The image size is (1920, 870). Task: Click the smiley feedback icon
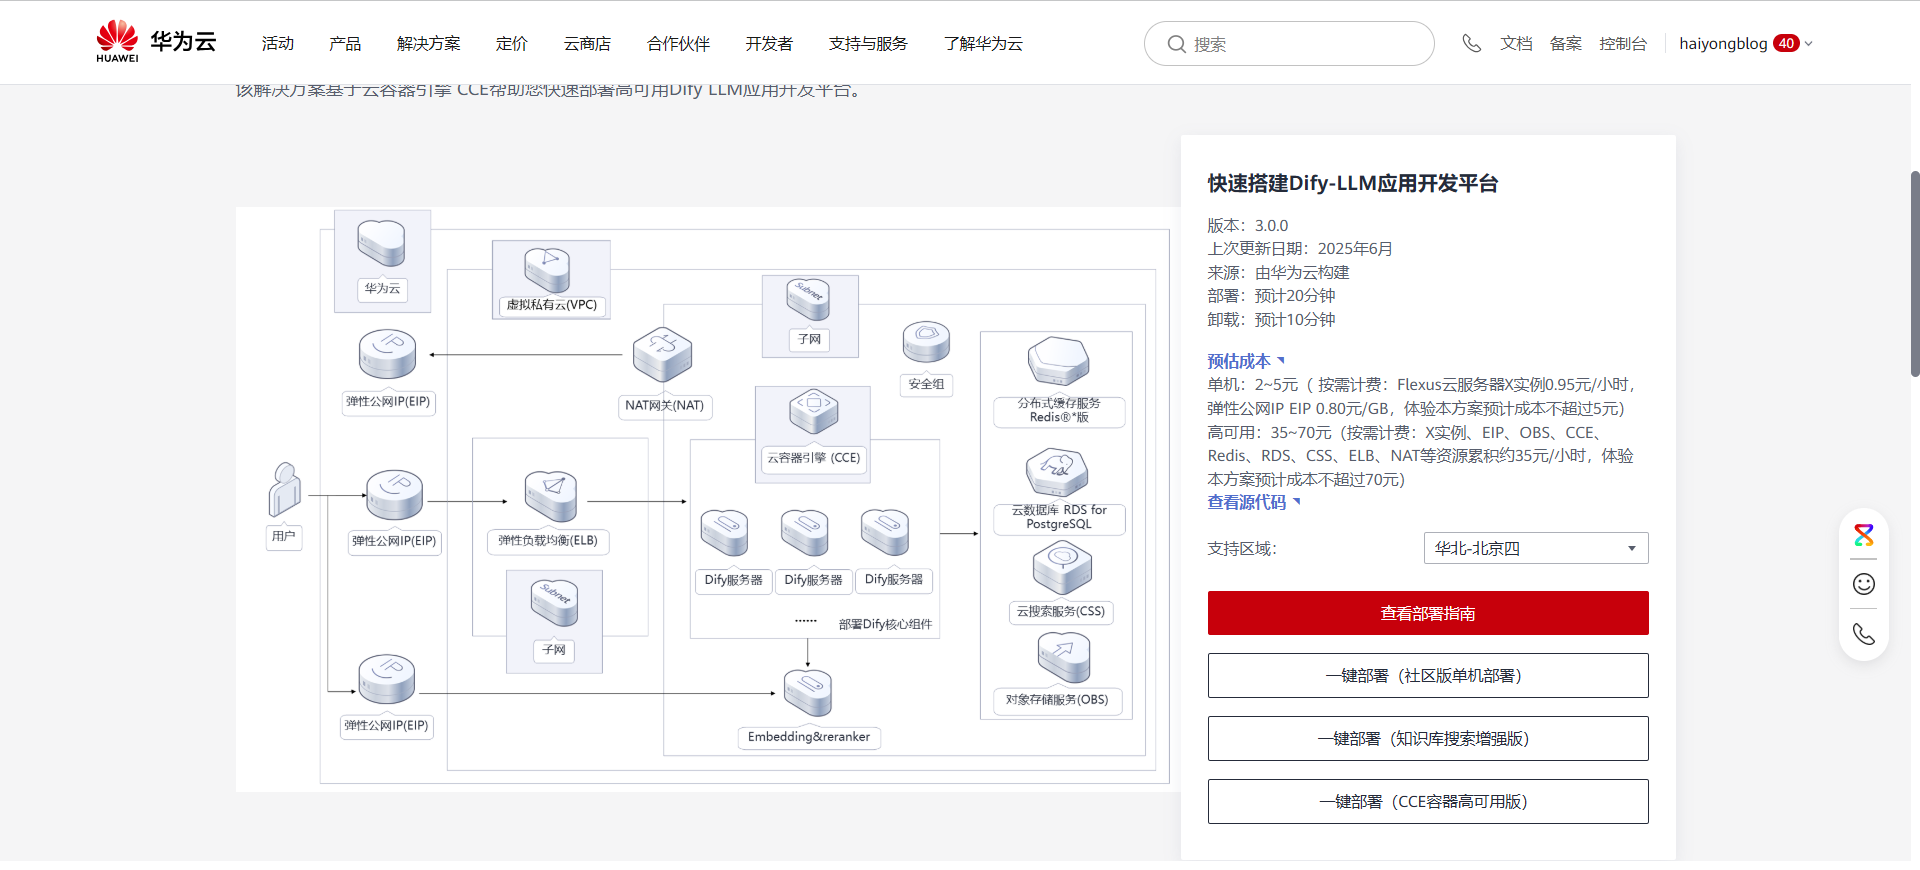(x=1864, y=584)
